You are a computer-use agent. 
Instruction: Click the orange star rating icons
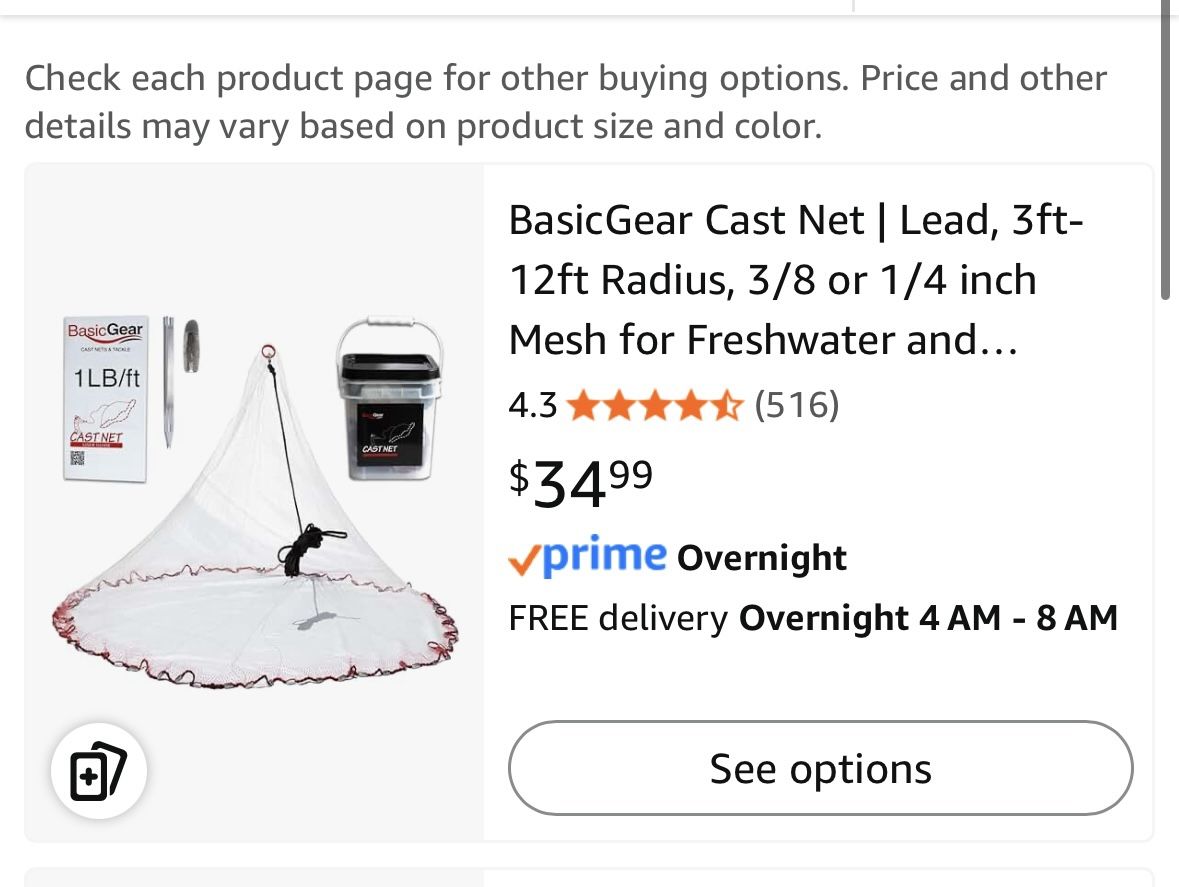point(654,405)
